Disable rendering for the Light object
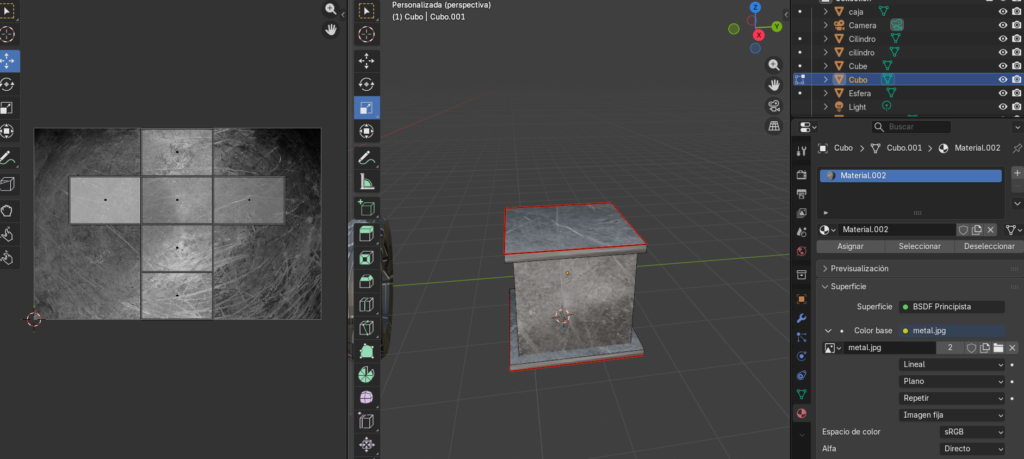 click(1016, 106)
